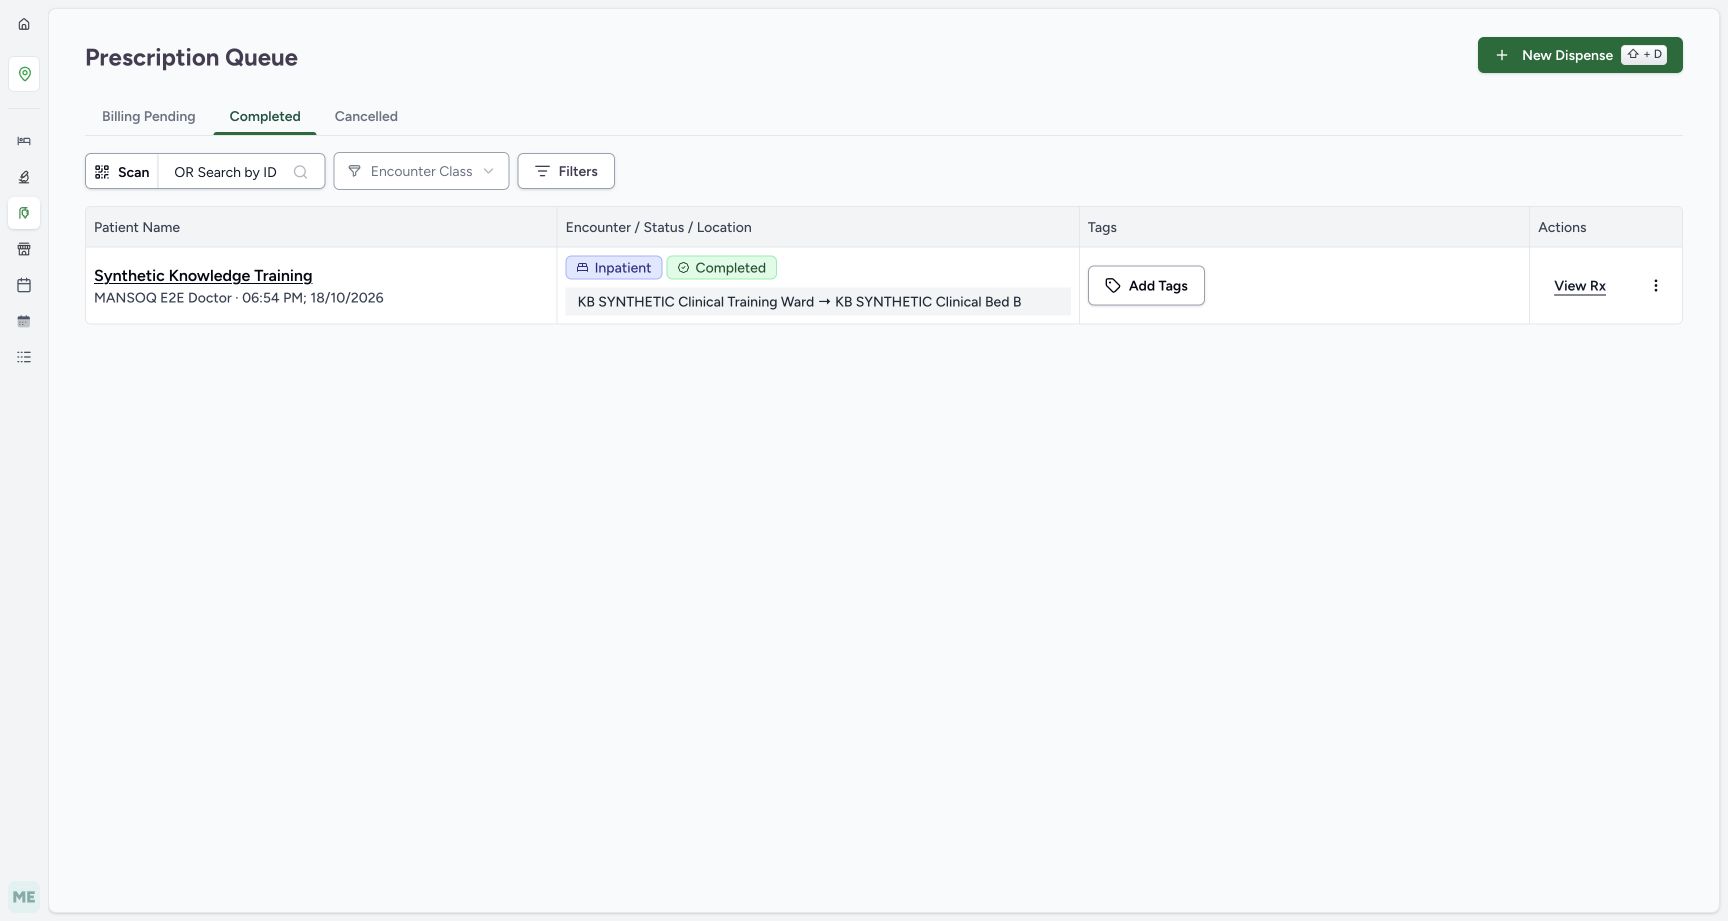Click the Prescription Queue heading

[x=191, y=57]
